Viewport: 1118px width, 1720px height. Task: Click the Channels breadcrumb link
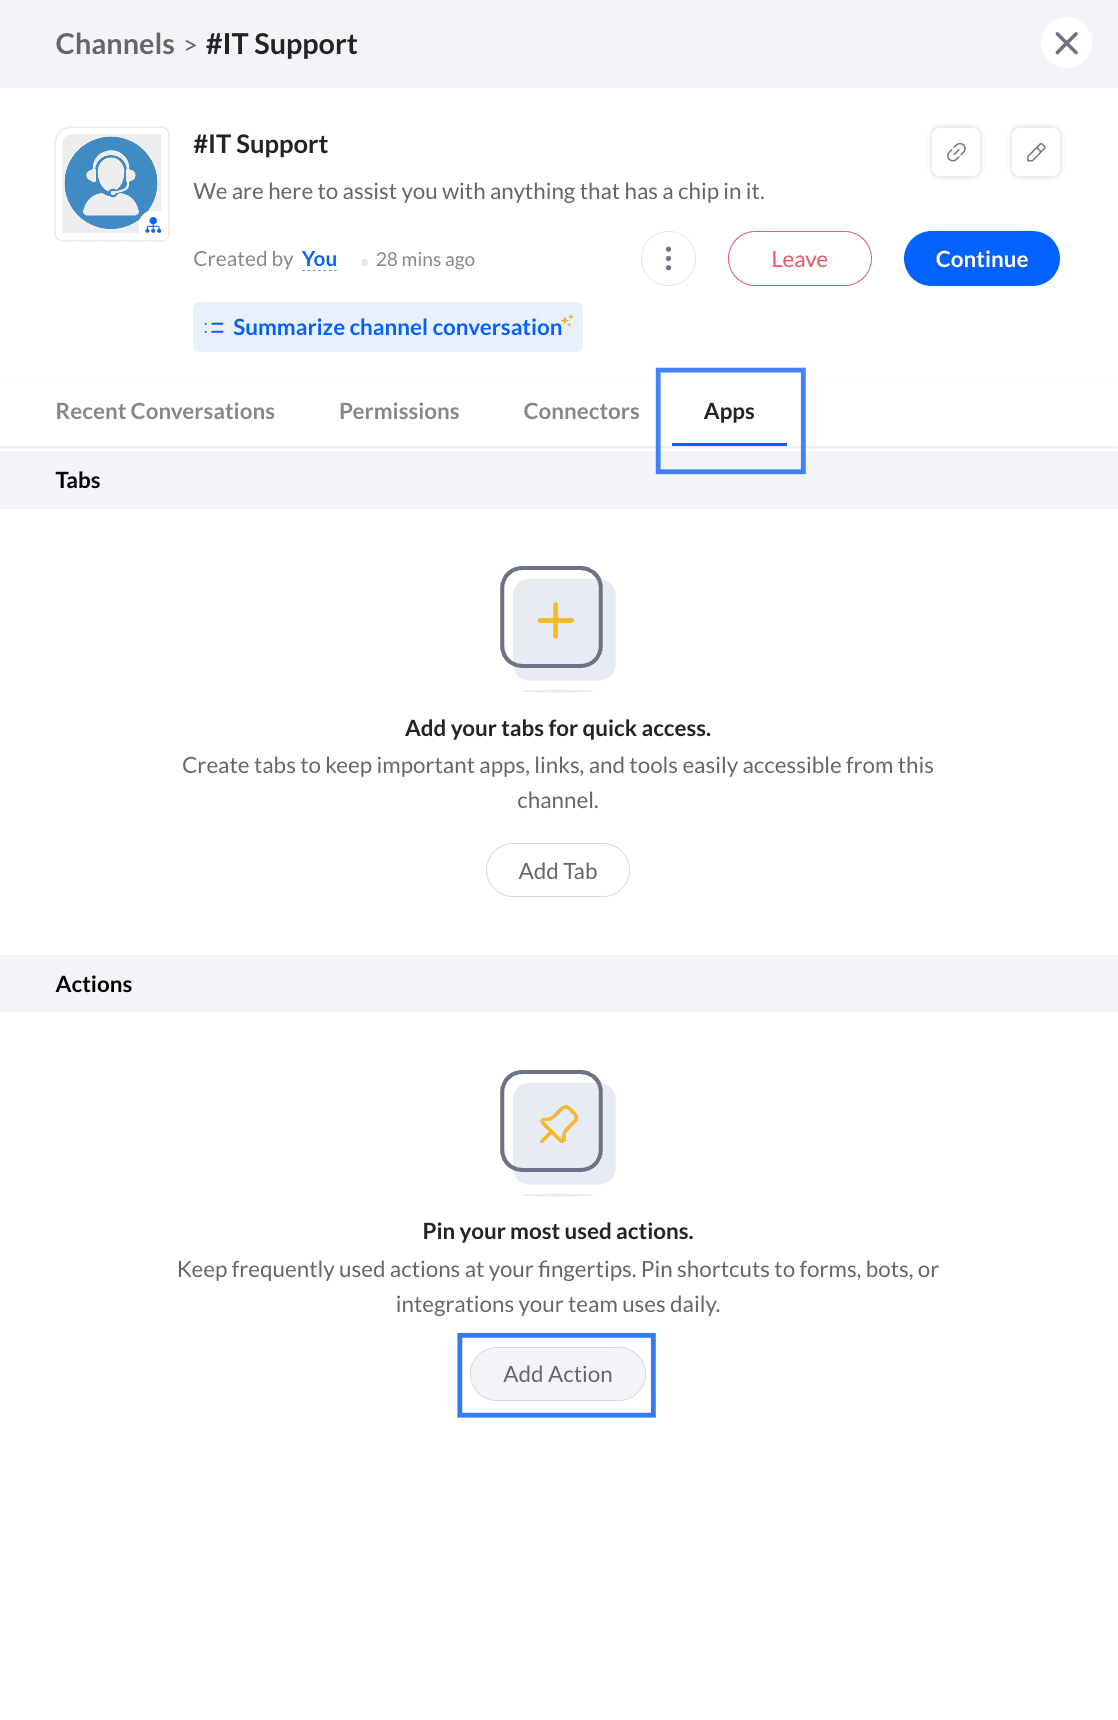pyautogui.click(x=115, y=44)
